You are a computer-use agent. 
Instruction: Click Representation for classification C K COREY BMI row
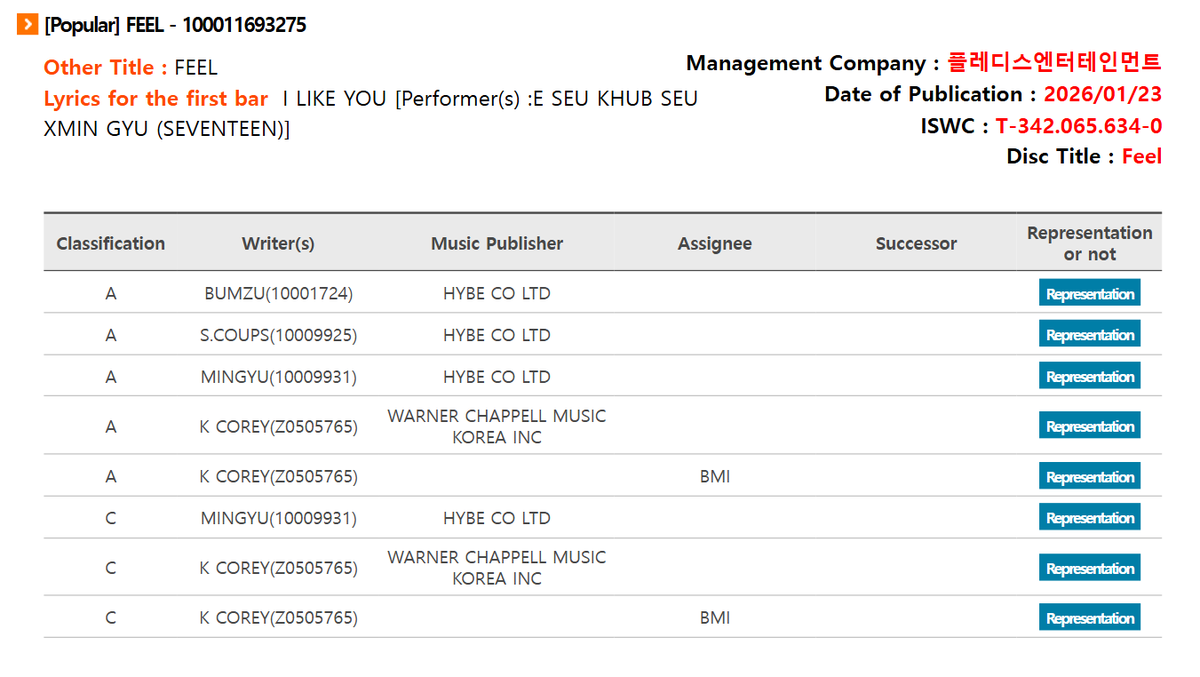(x=1090, y=618)
